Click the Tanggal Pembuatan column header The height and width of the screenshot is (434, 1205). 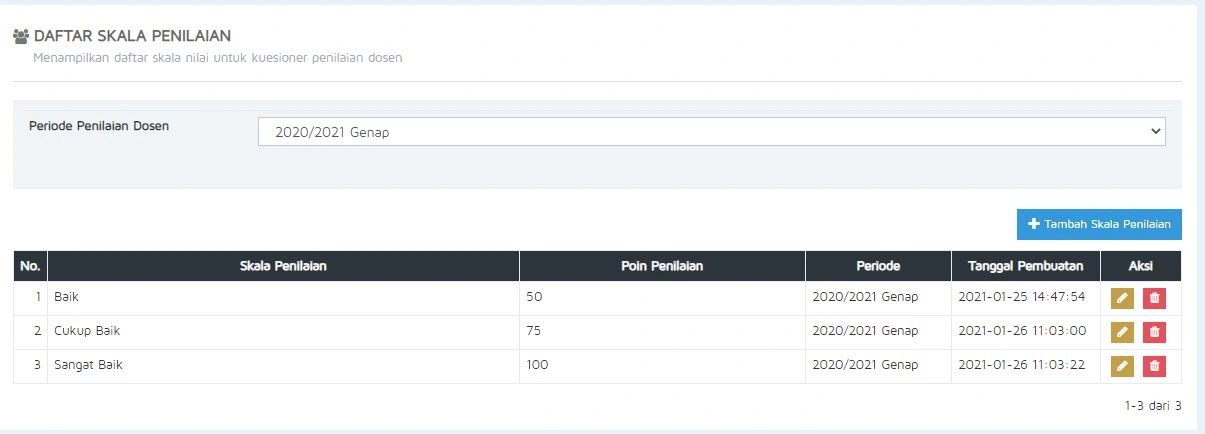coord(1026,266)
